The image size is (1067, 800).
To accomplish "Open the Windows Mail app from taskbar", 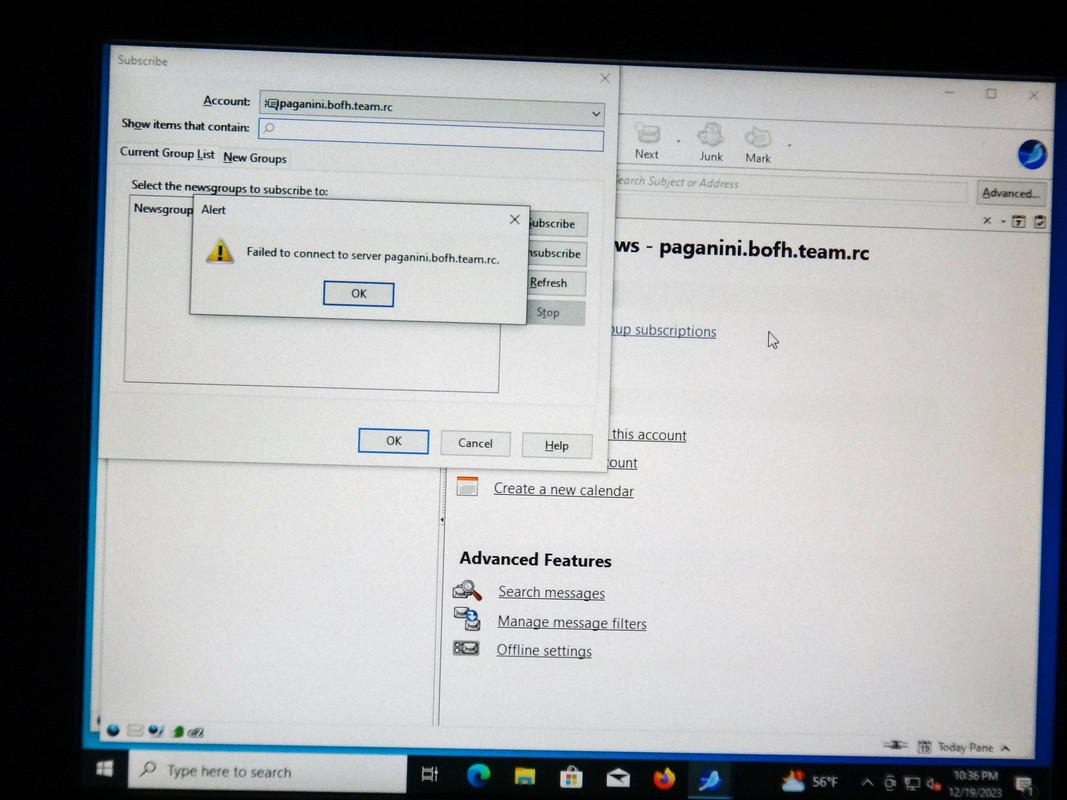I will pyautogui.click(x=617, y=778).
